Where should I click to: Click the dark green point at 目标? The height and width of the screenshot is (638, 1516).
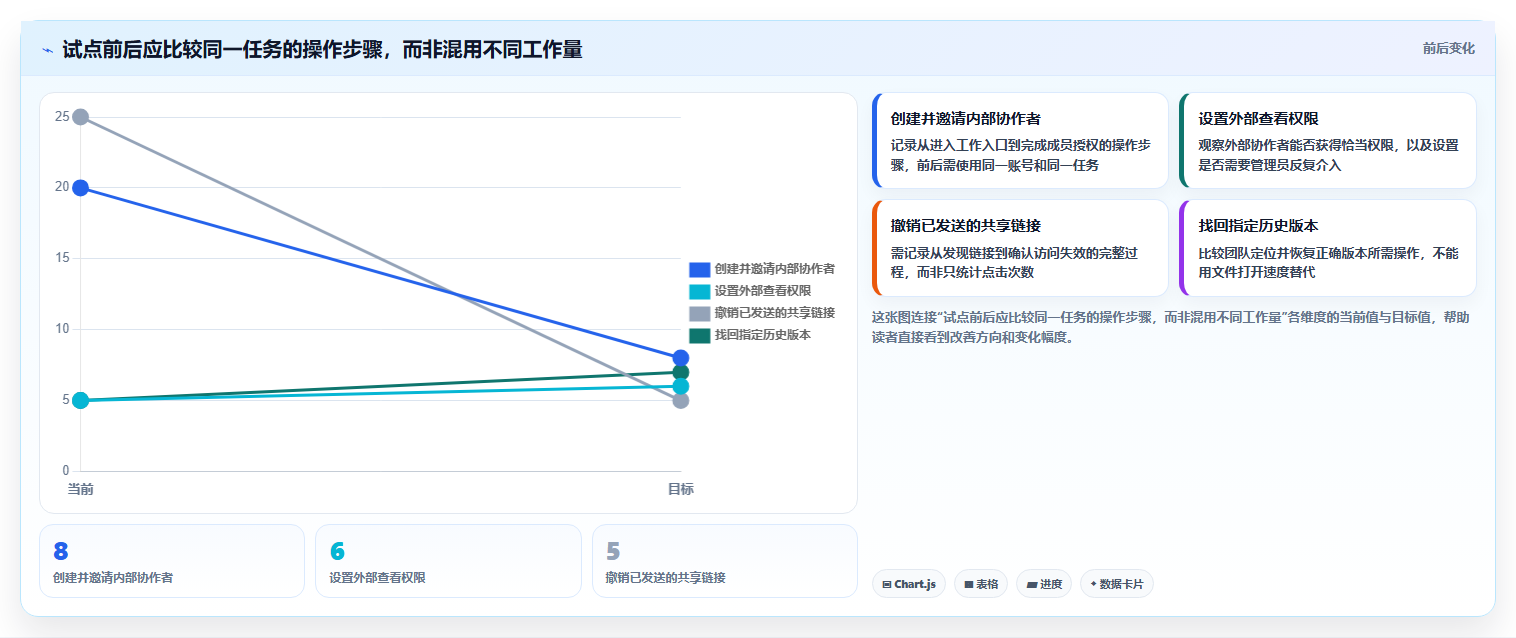pos(681,372)
